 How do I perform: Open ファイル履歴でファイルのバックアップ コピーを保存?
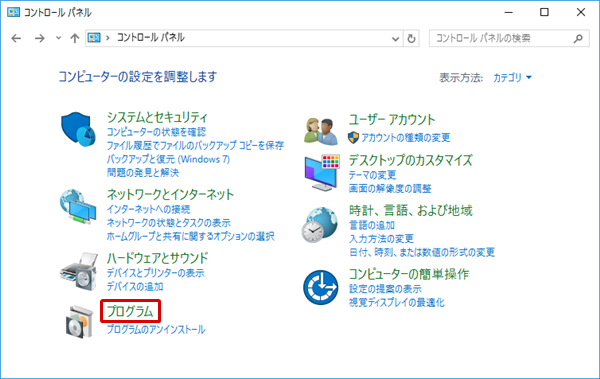195,145
